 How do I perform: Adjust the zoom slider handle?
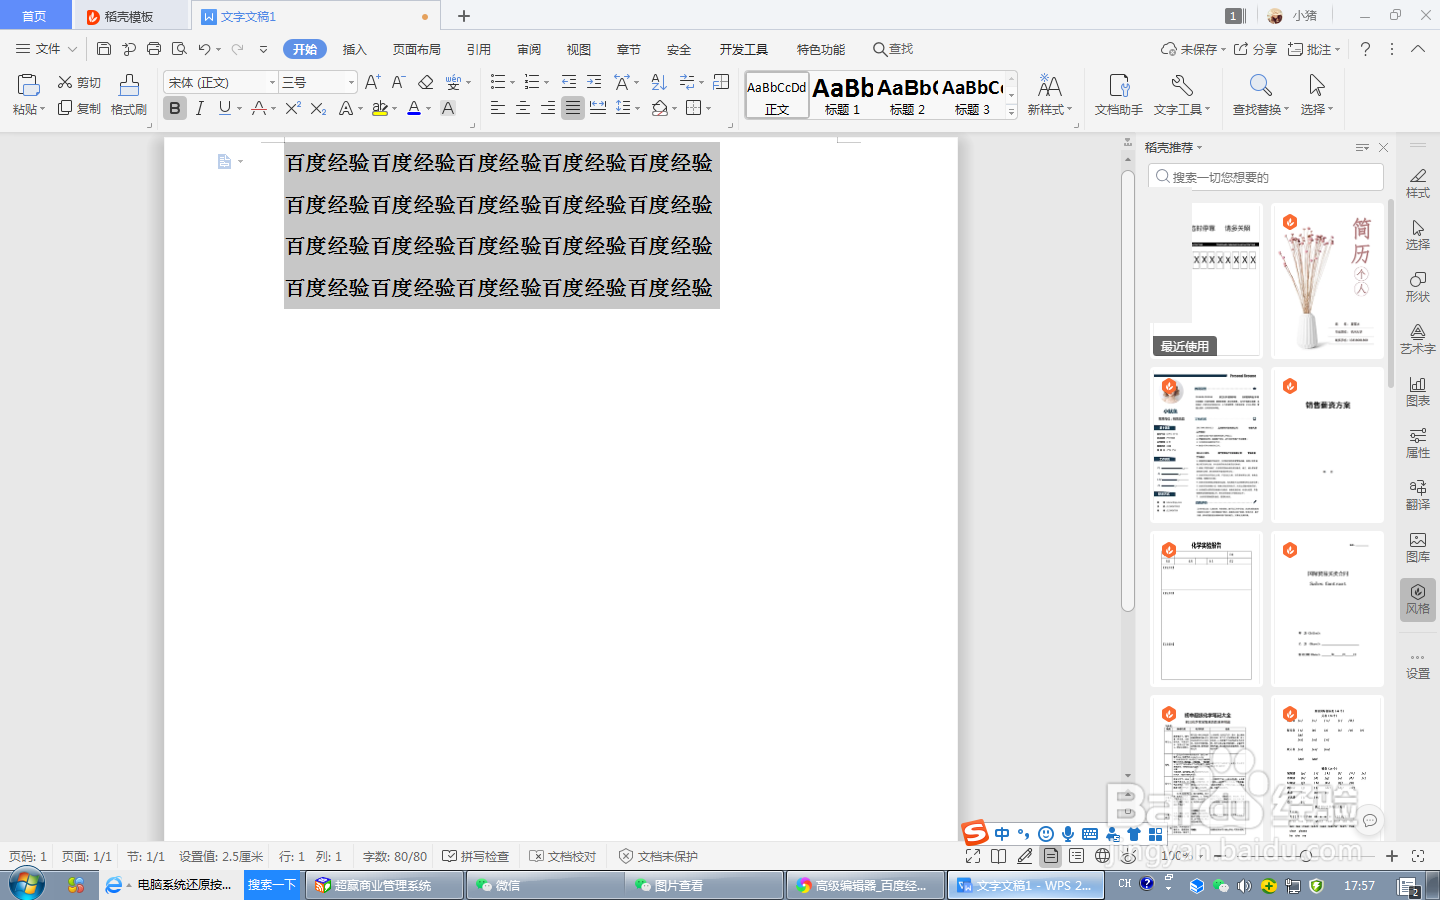[x=1306, y=856]
